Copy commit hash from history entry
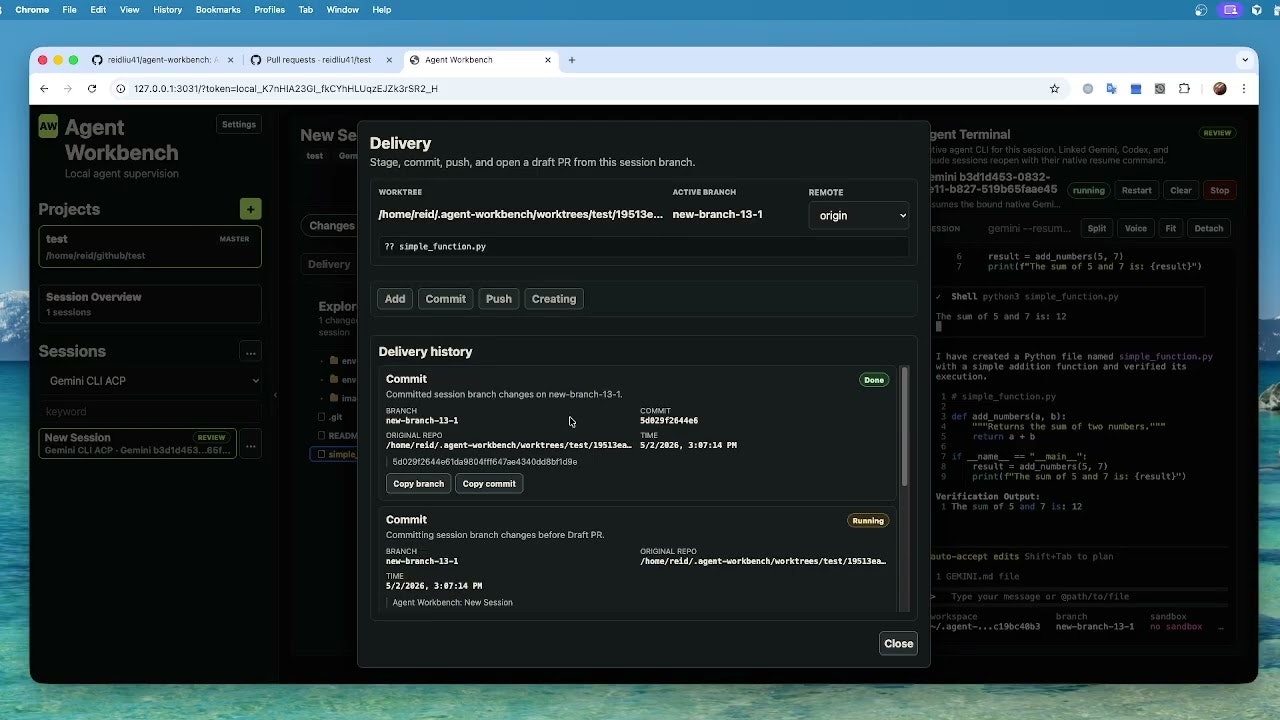 (489, 484)
